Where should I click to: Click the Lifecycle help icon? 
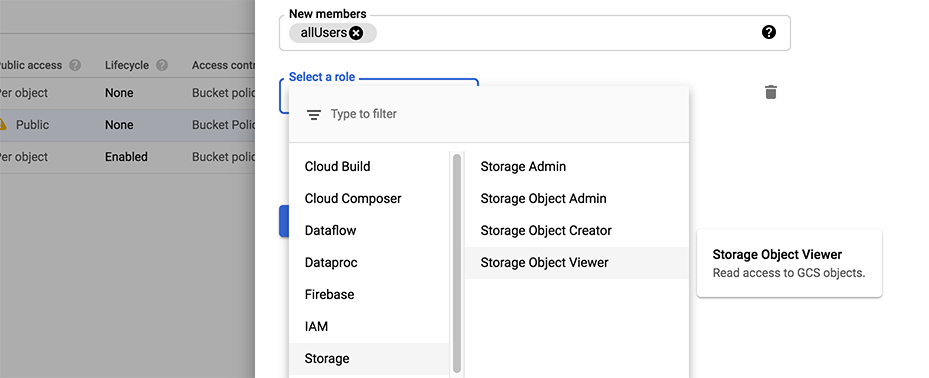point(162,65)
